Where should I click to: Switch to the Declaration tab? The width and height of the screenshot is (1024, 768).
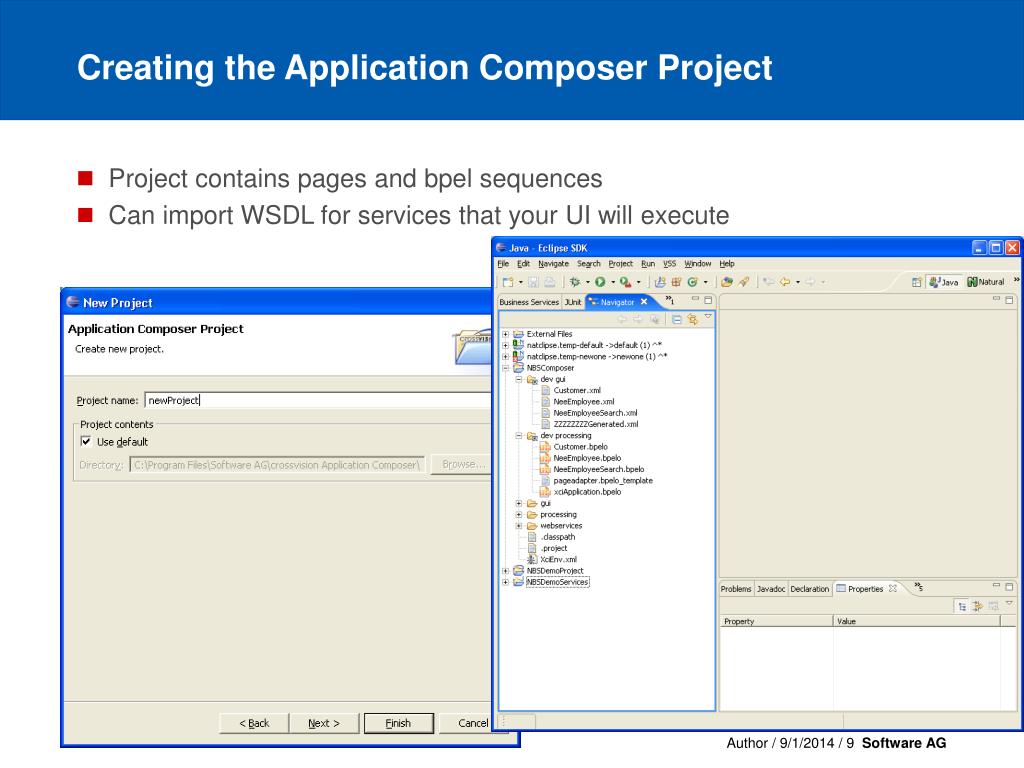tap(810, 589)
